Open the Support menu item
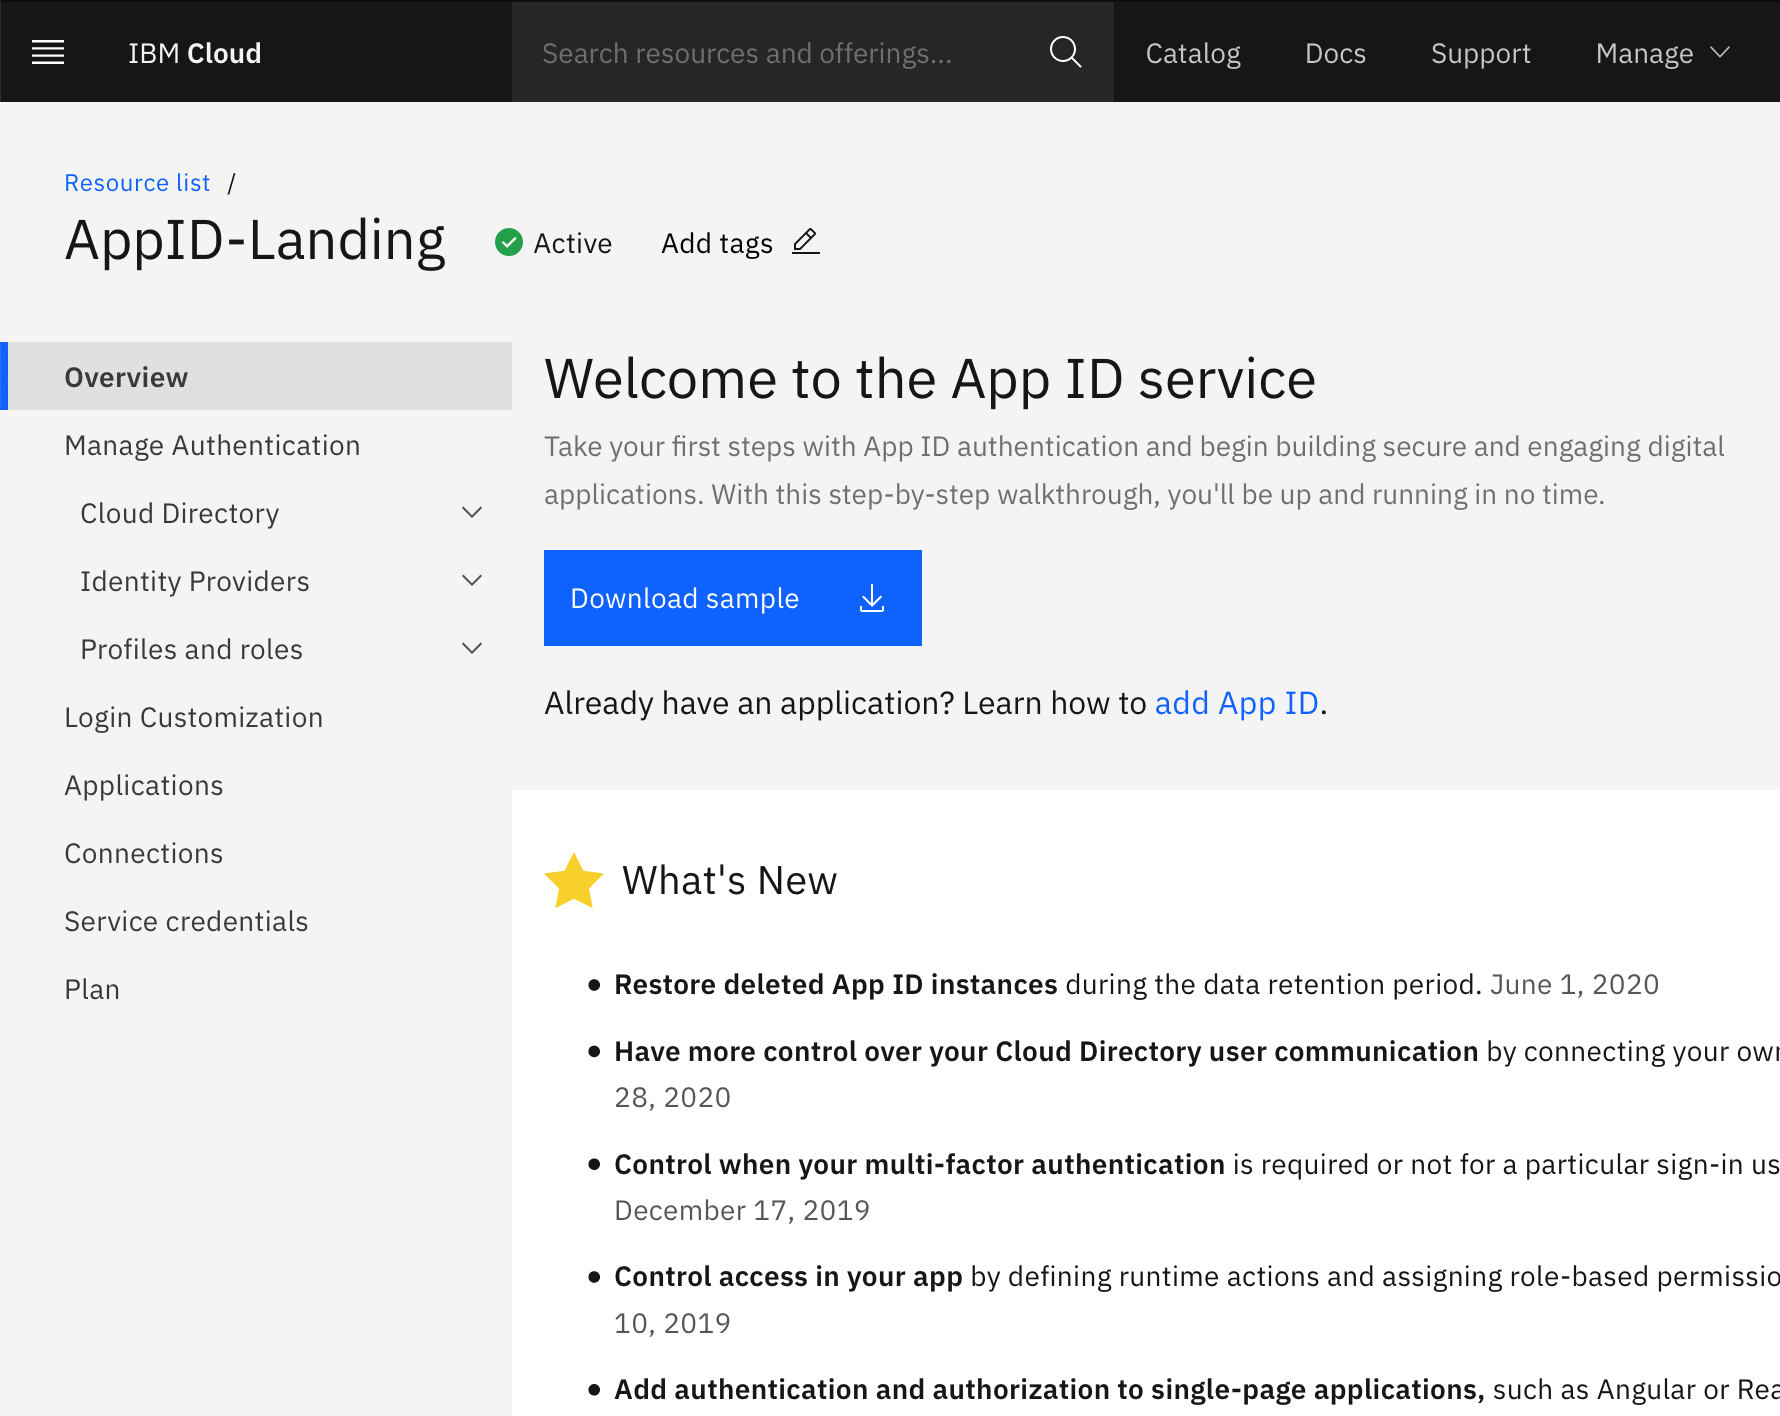 (x=1480, y=53)
